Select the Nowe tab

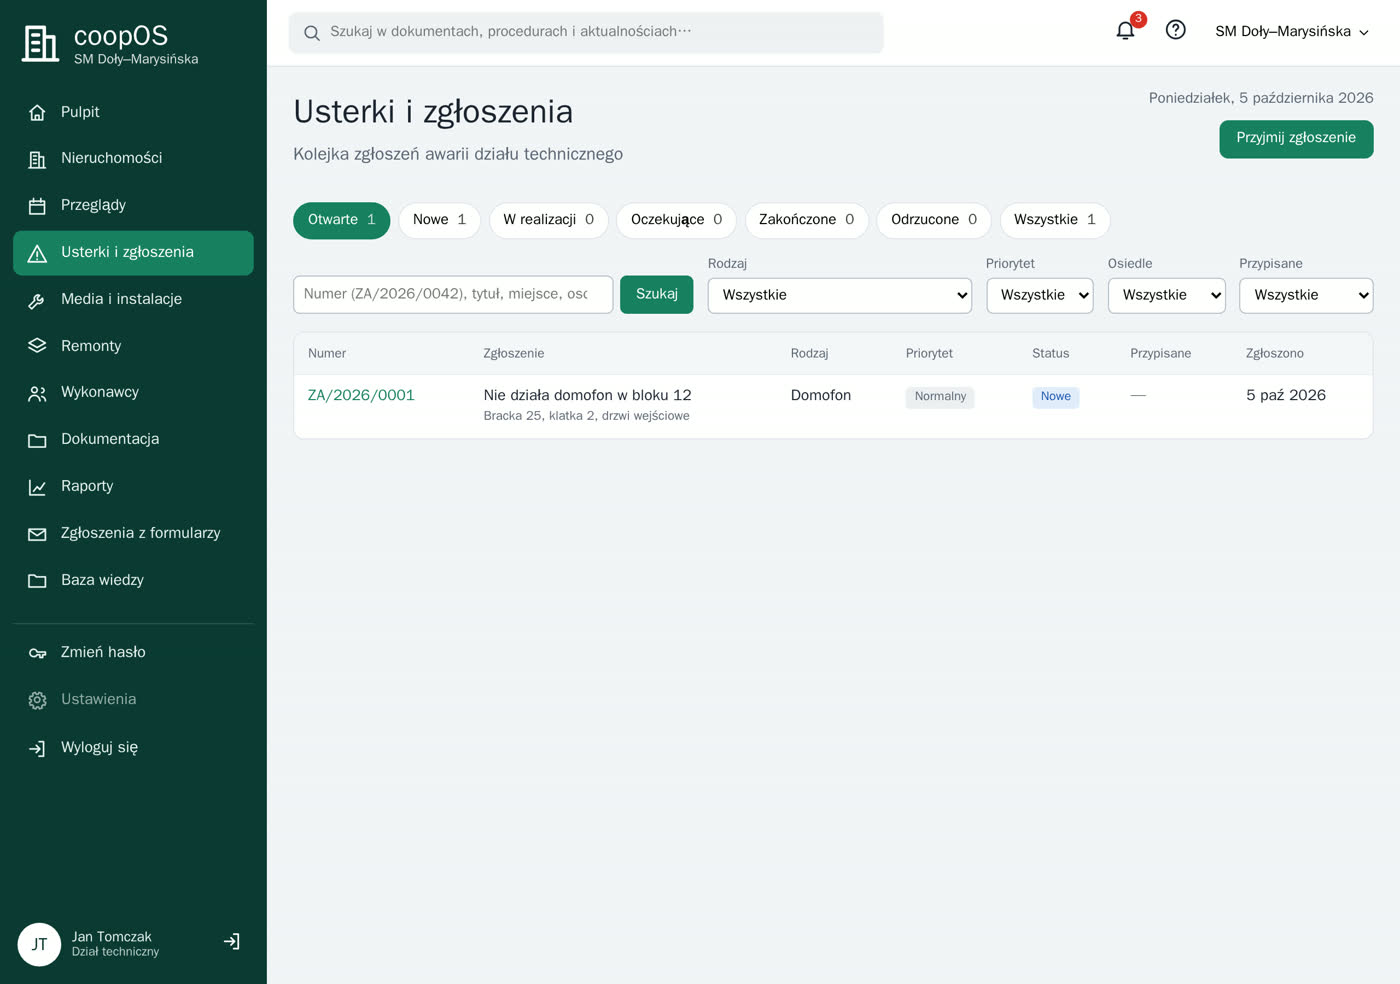(x=439, y=220)
